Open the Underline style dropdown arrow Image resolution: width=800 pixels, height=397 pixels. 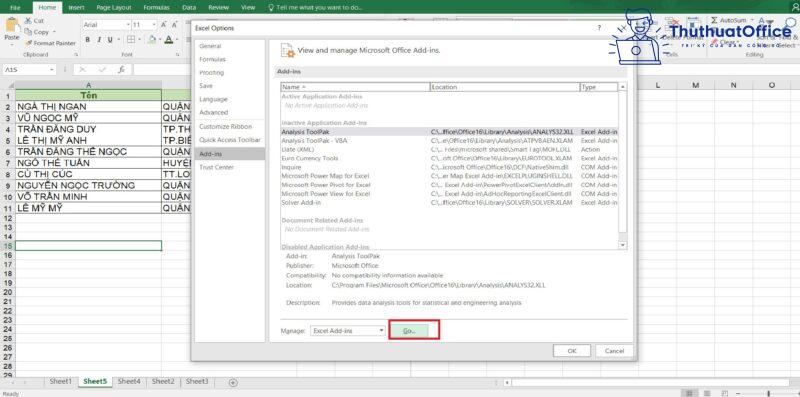point(120,40)
